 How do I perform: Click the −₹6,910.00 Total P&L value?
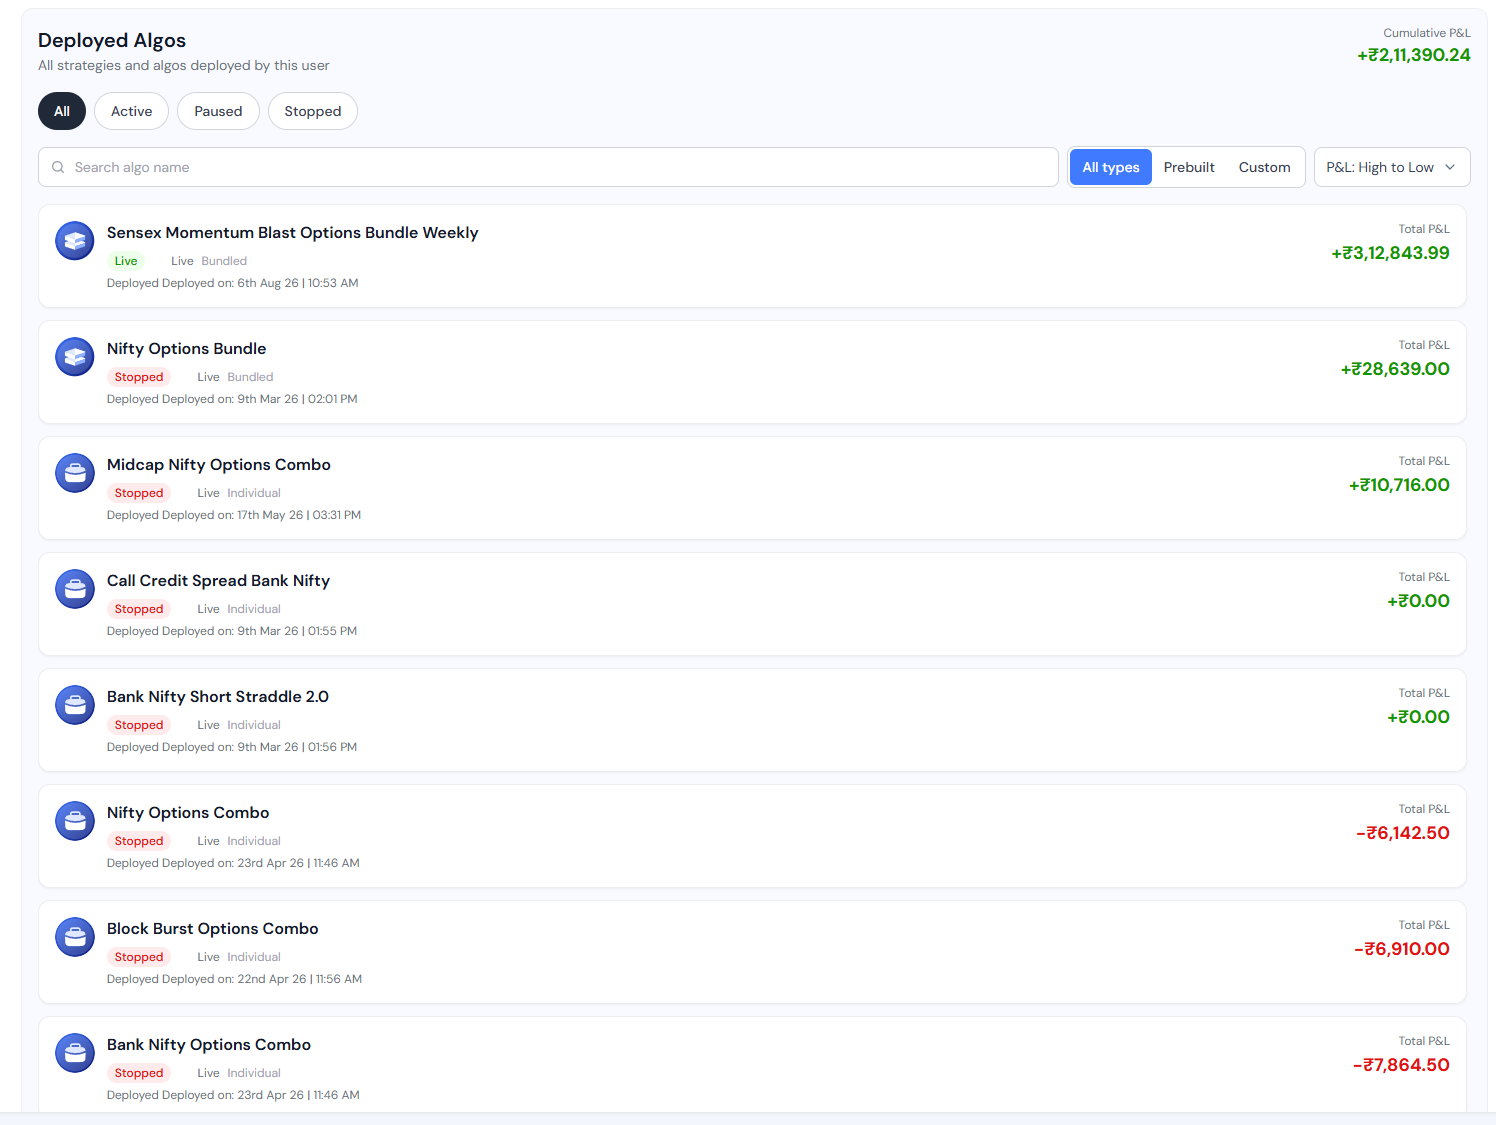[x=1401, y=949]
